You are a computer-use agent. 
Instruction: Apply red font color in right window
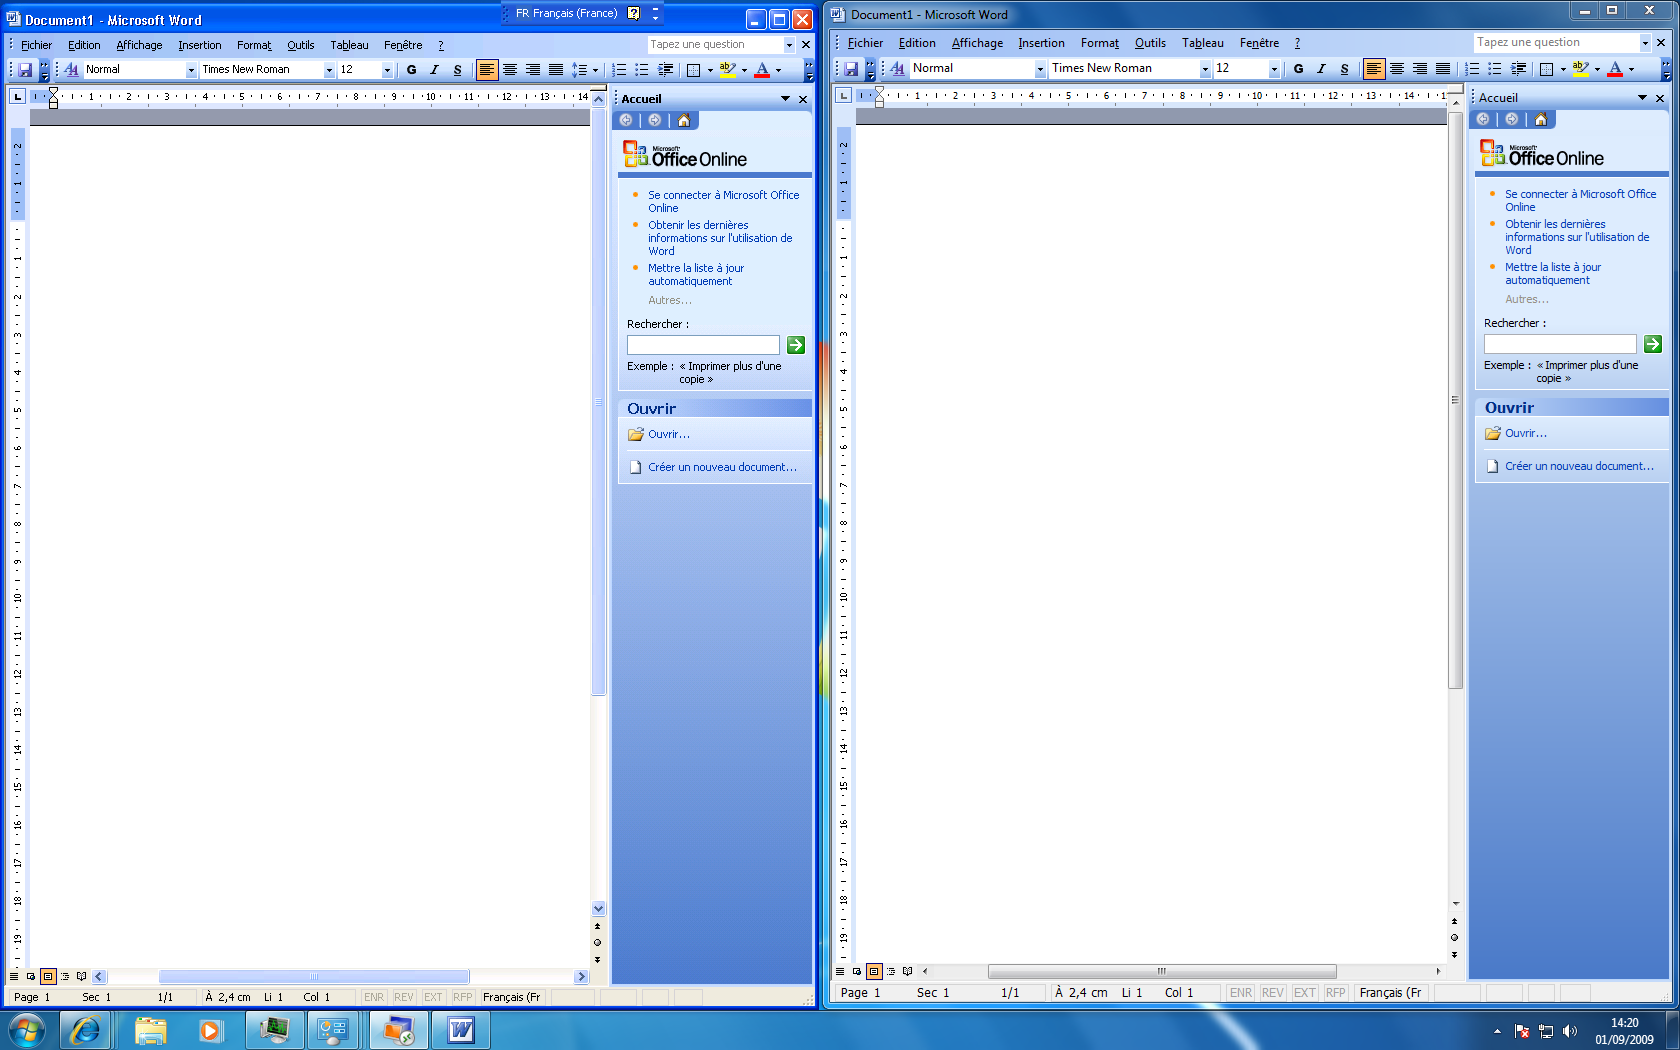[x=1615, y=69]
